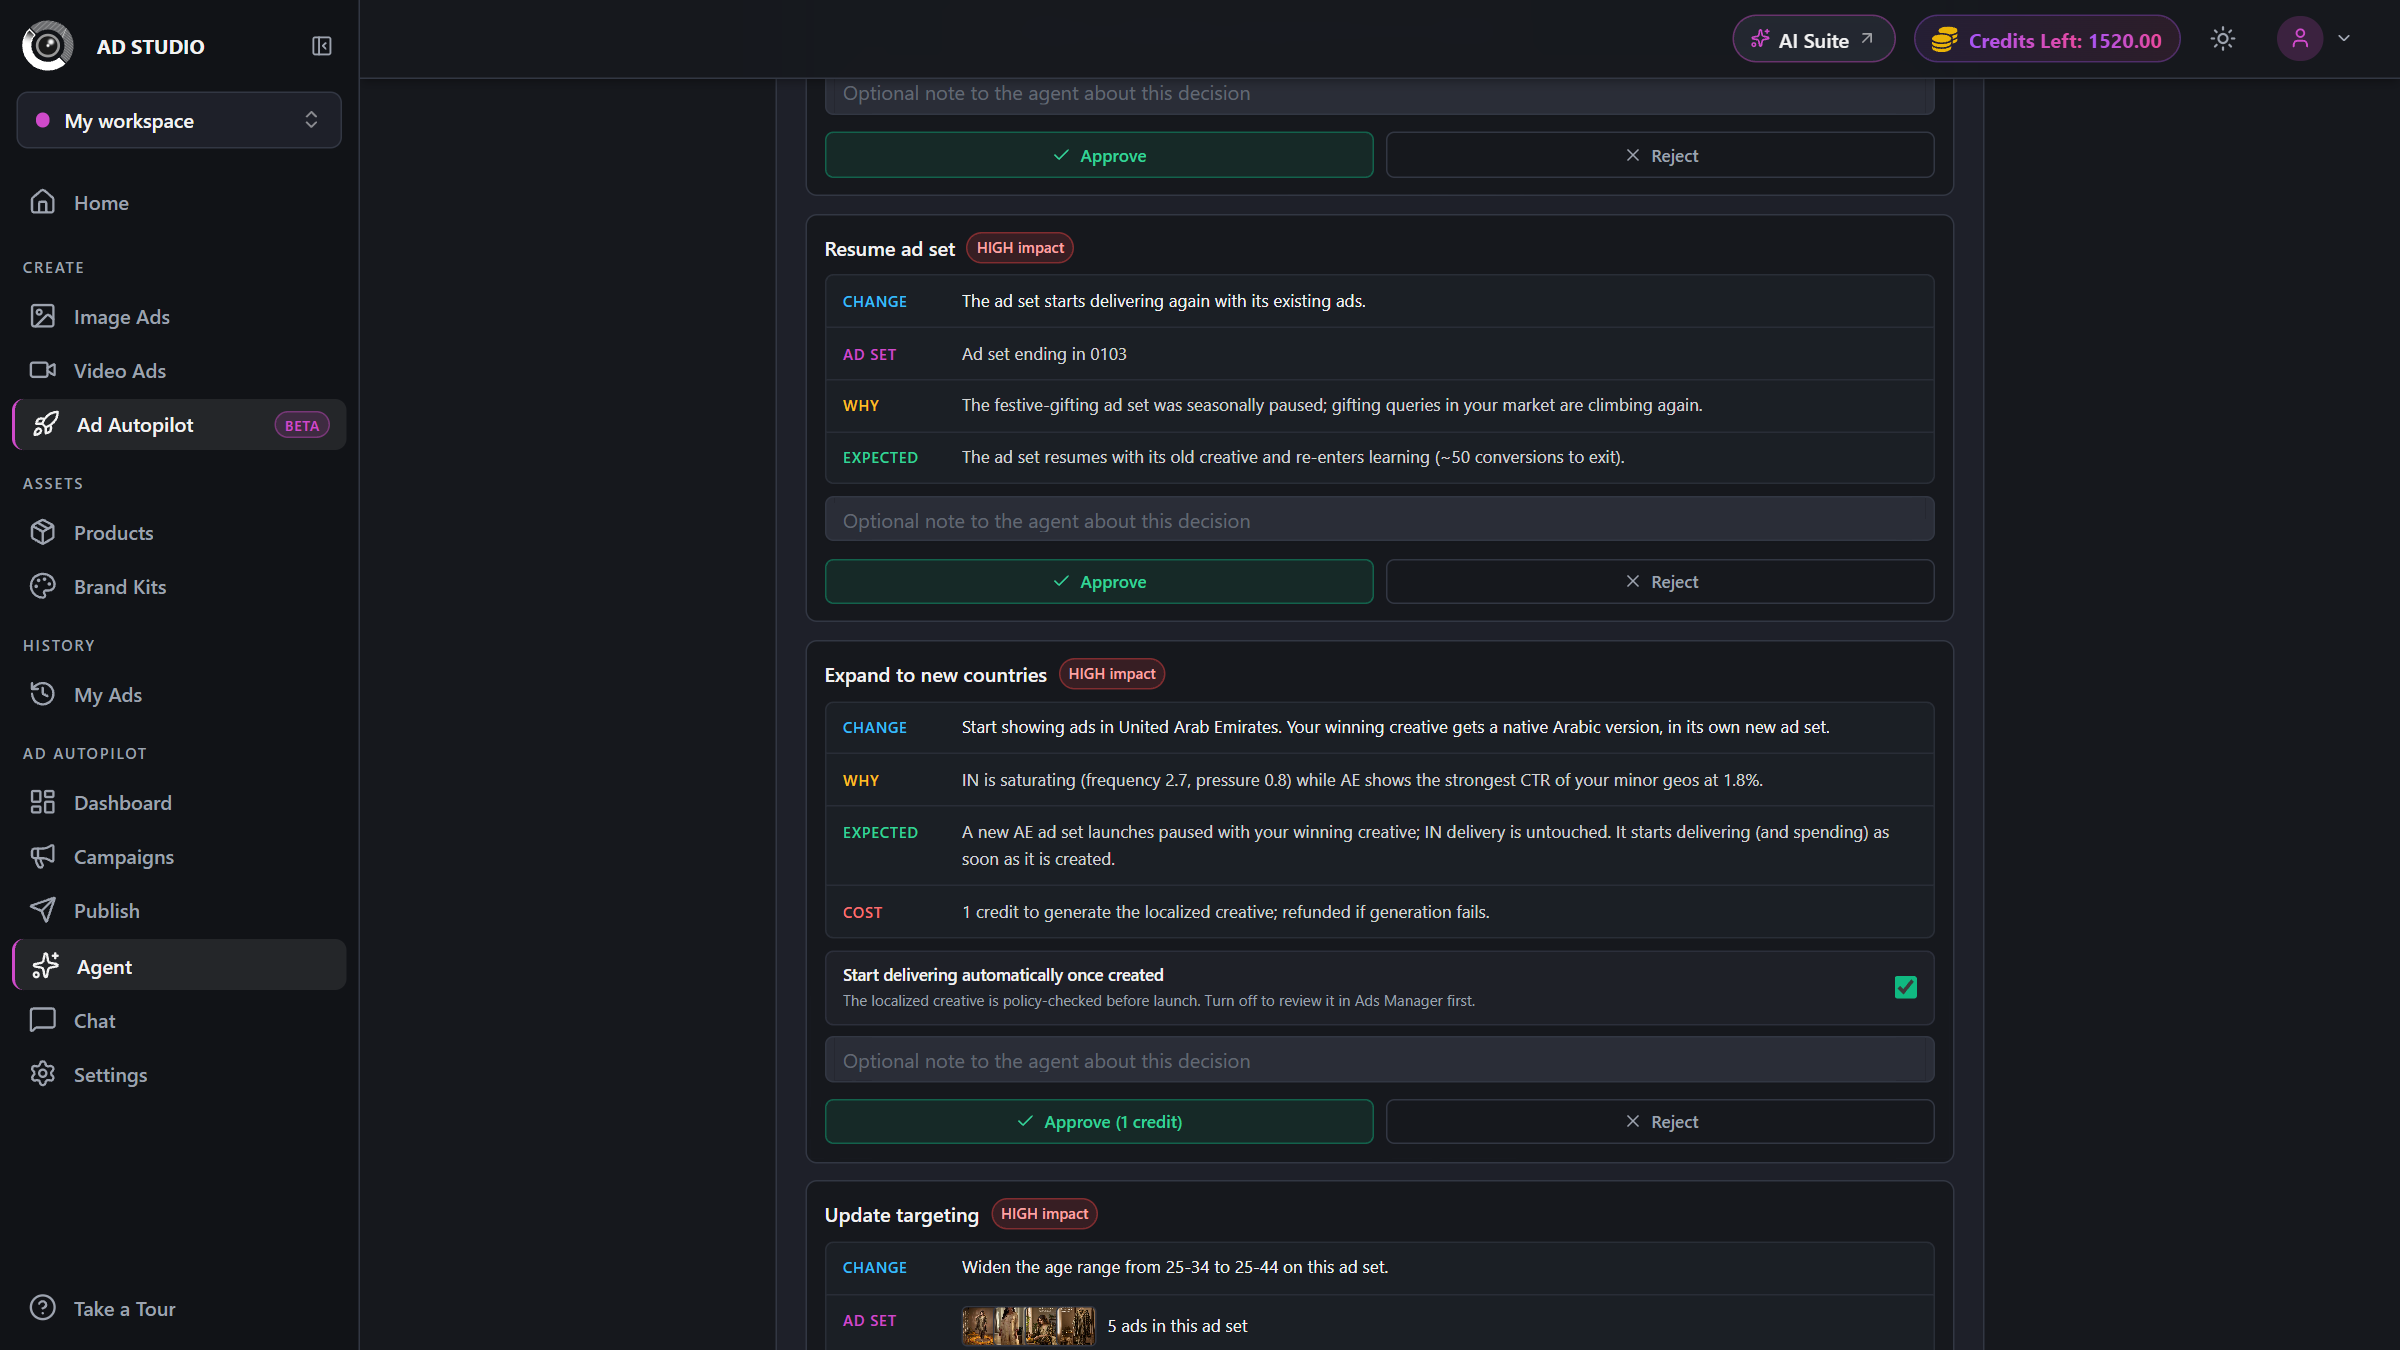Click the Campaigns megaphone icon

(x=42, y=856)
